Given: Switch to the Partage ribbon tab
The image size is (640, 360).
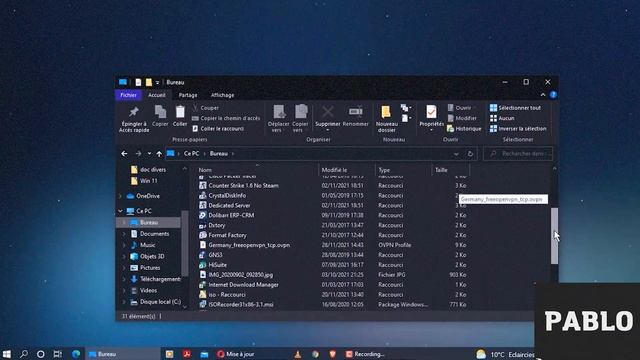Looking at the screenshot, I should [x=188, y=95].
